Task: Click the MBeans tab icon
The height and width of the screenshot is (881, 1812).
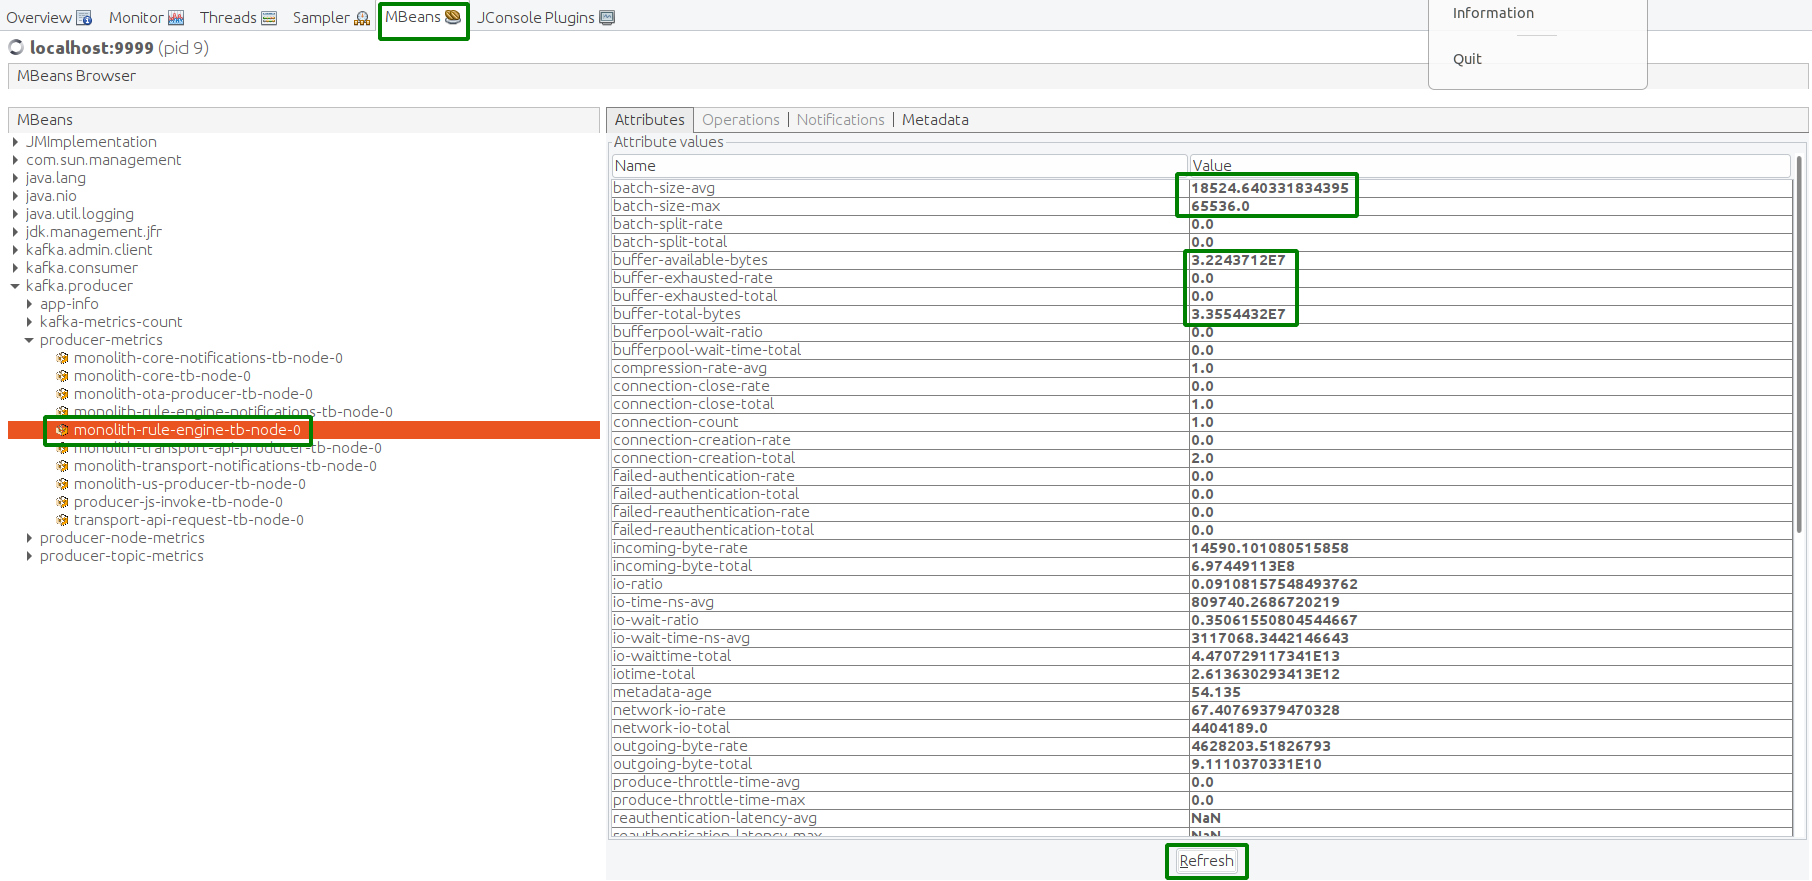Action: coord(453,17)
